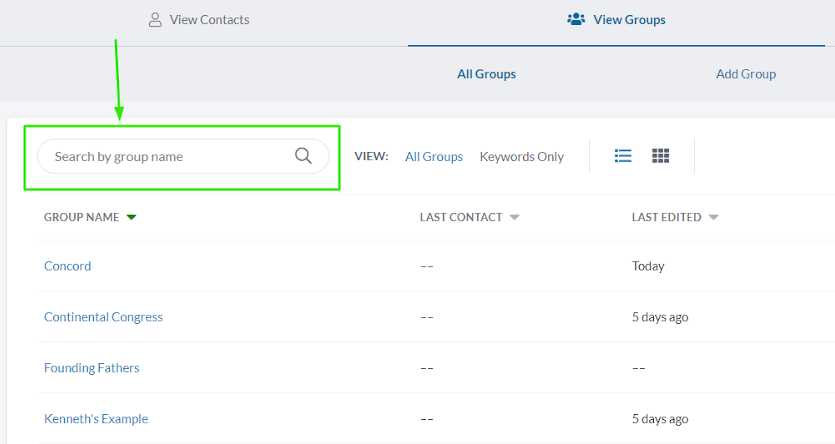The height and width of the screenshot is (444, 835).
Task: Click the magnifying glass search icon
Action: [x=304, y=156]
